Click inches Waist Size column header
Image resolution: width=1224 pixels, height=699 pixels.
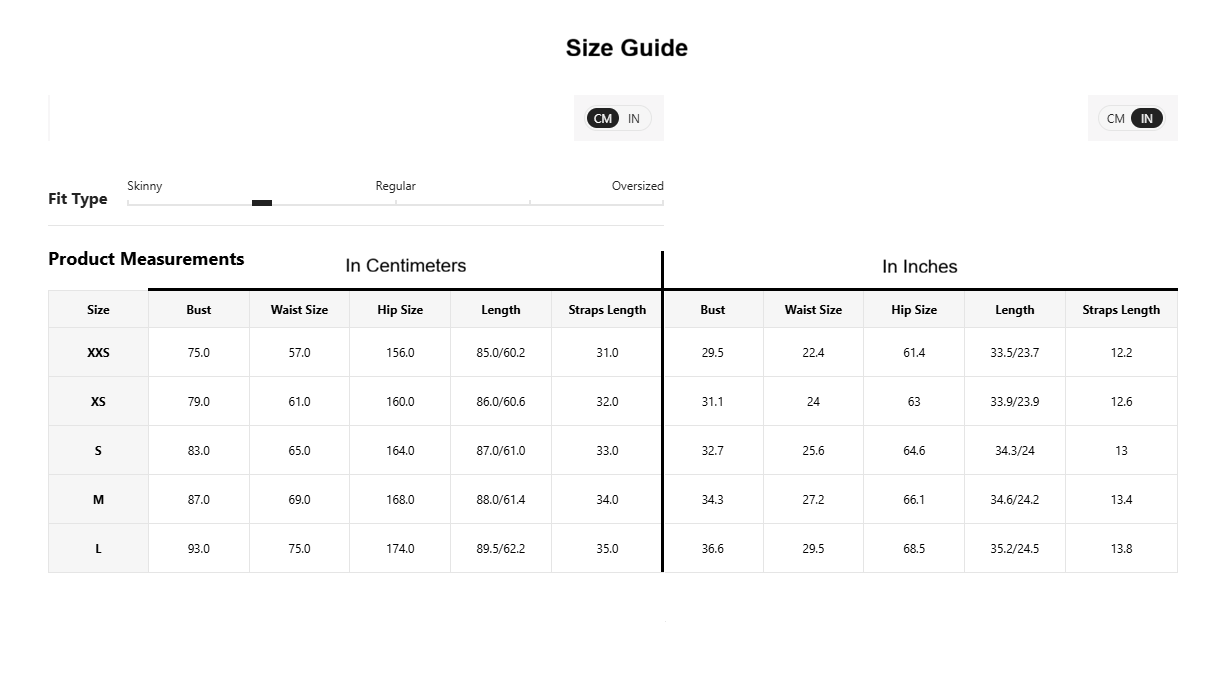pos(814,310)
